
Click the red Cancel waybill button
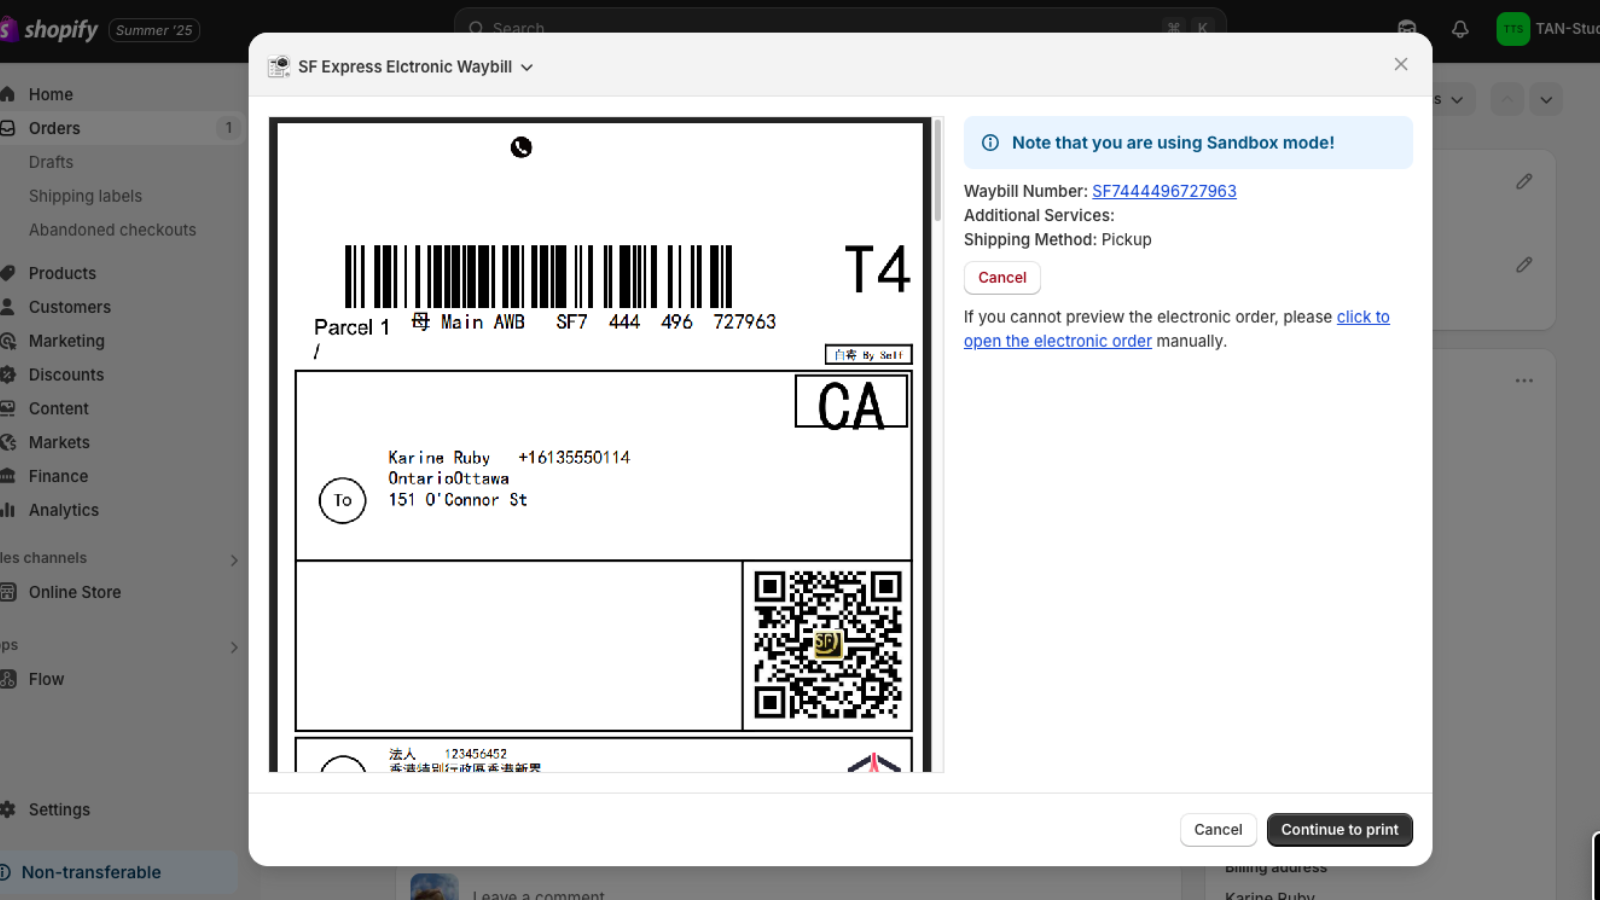point(1002,278)
